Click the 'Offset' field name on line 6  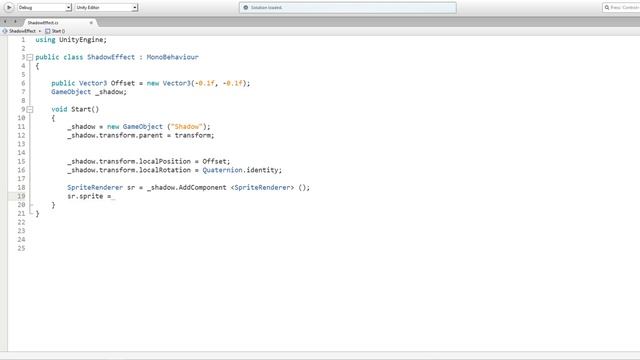[x=123, y=83]
